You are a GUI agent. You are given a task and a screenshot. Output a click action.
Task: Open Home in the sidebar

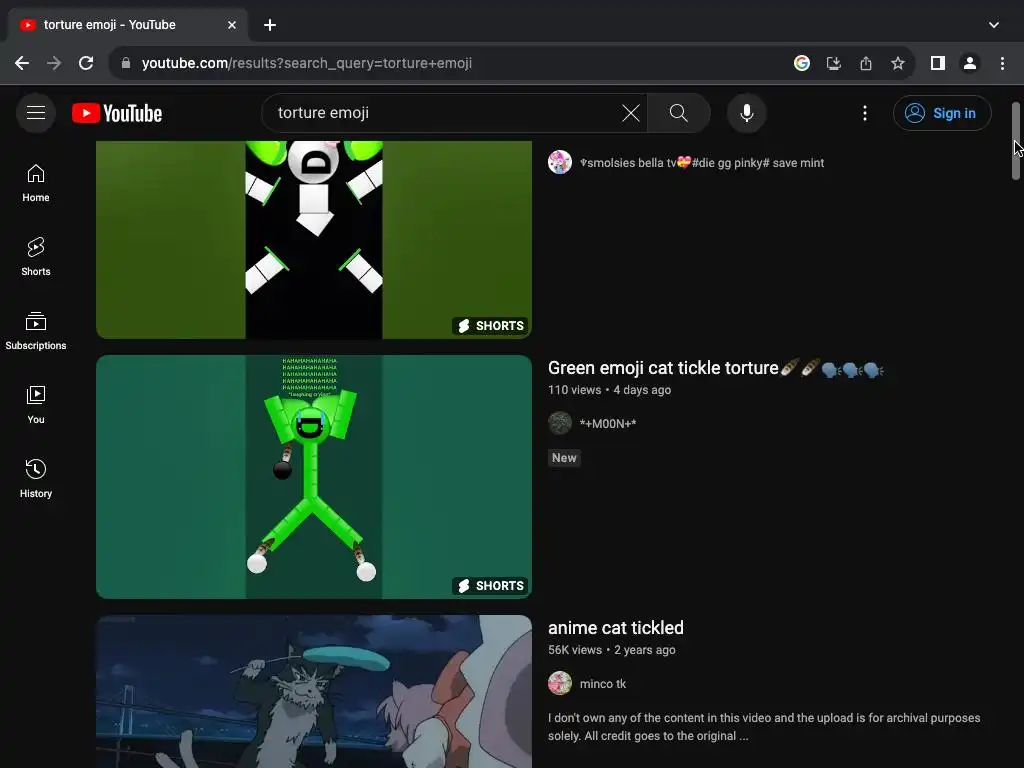point(36,184)
